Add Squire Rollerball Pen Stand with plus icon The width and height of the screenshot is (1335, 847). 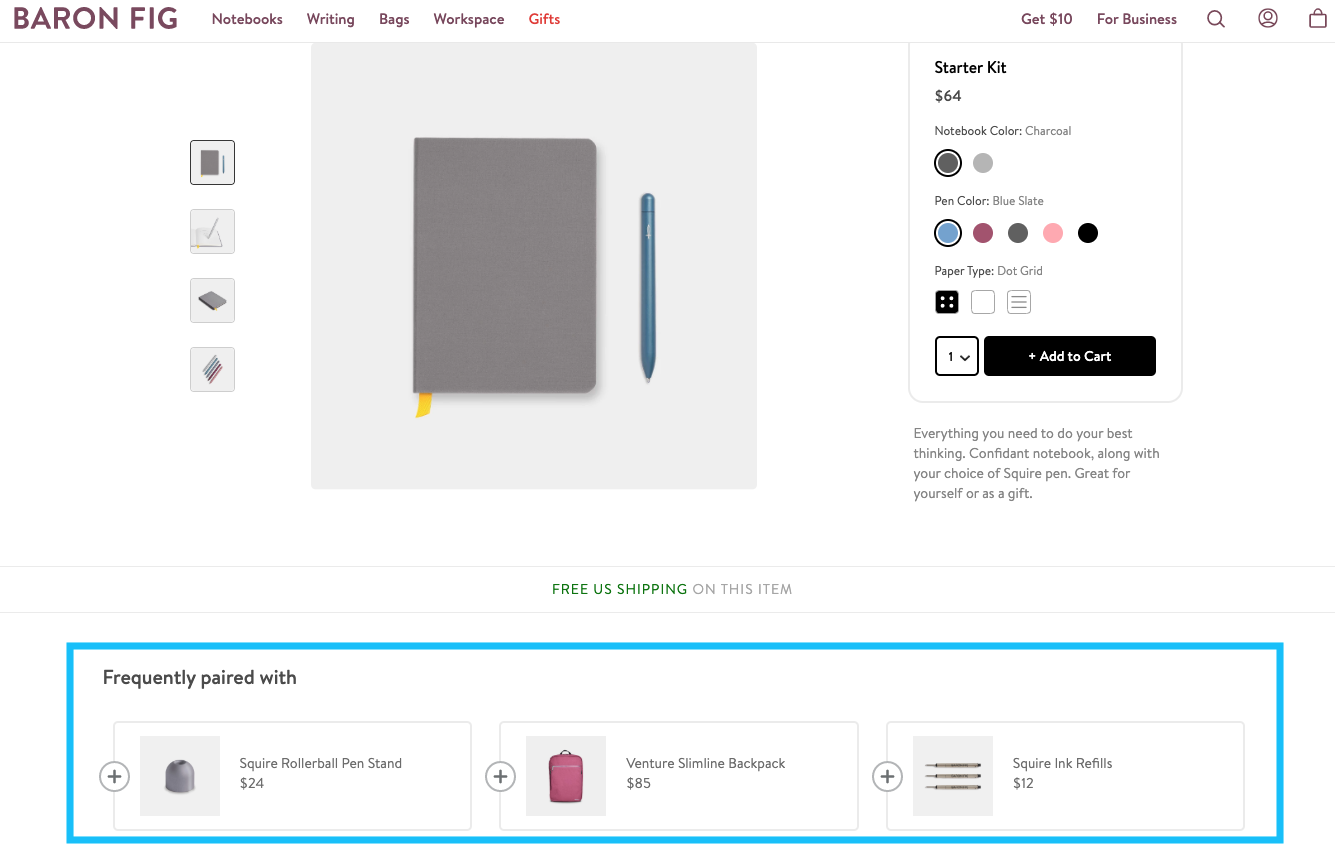(x=115, y=776)
